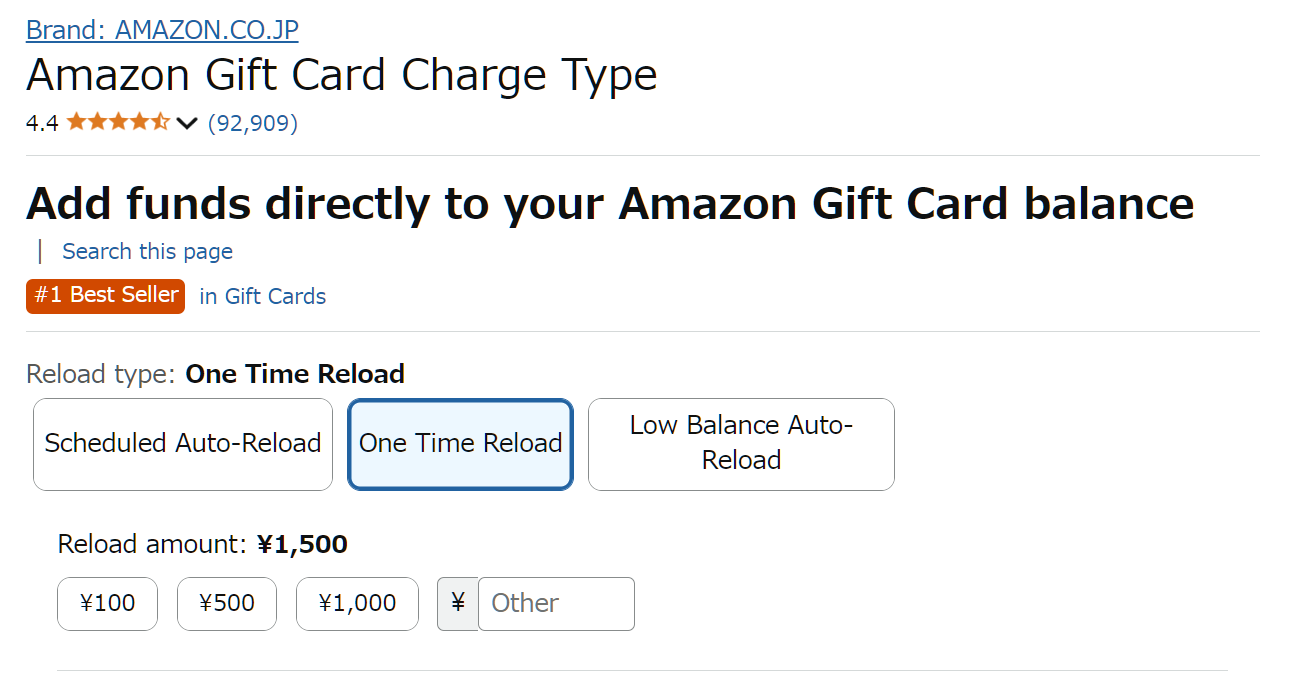Open the 92,909 customer reviews link

coord(253,123)
